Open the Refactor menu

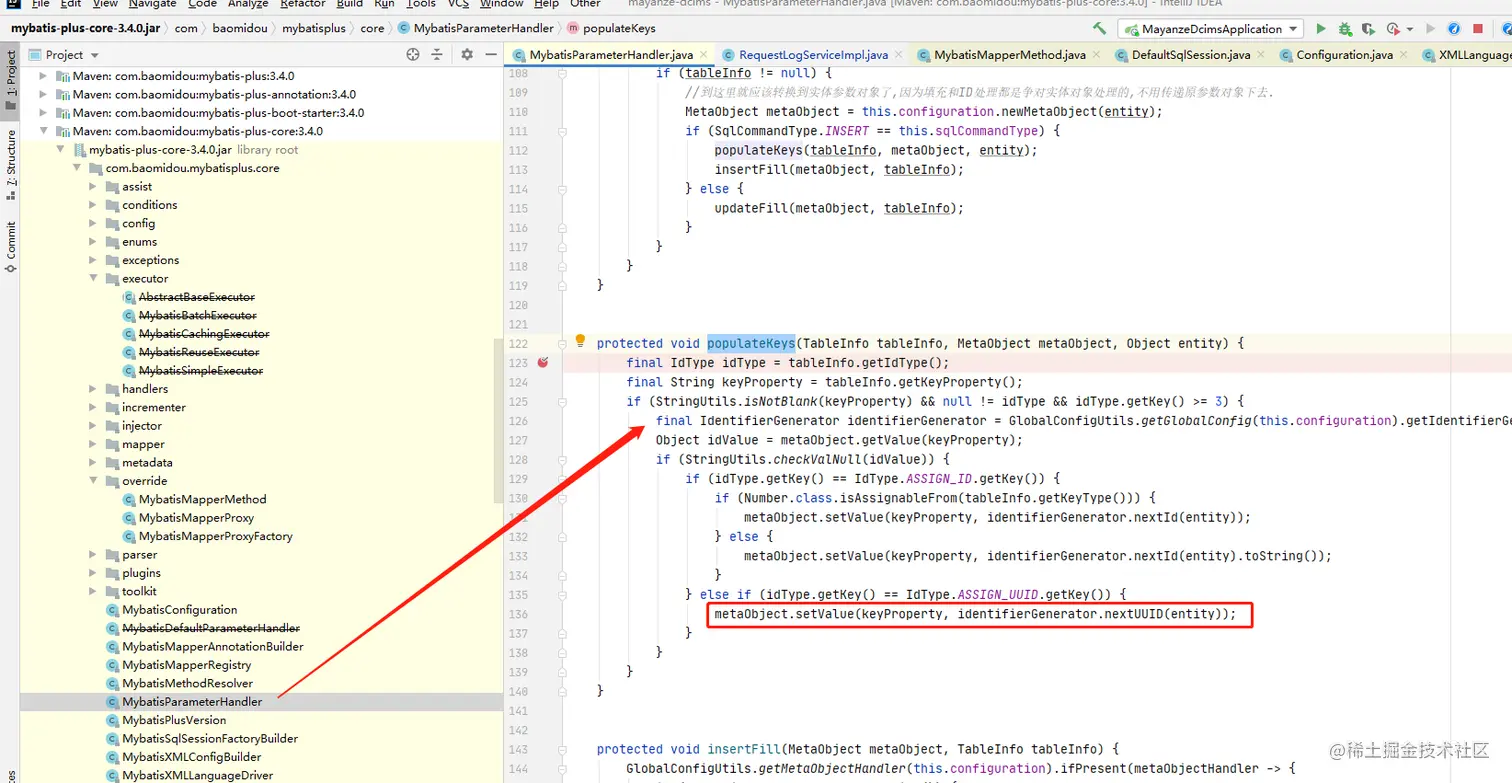302,4
